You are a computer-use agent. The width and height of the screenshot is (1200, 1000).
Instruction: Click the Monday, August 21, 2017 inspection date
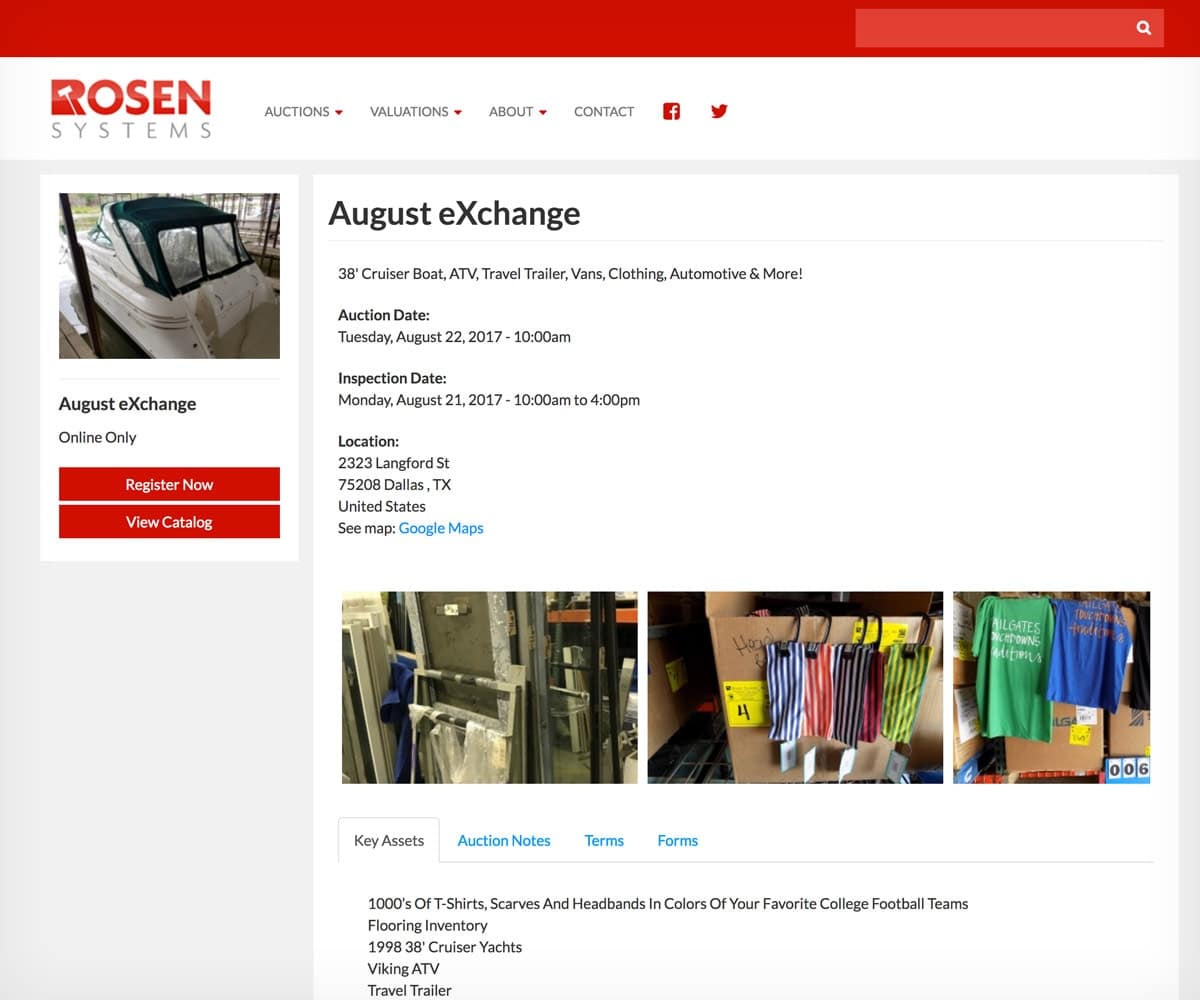[x=489, y=400]
